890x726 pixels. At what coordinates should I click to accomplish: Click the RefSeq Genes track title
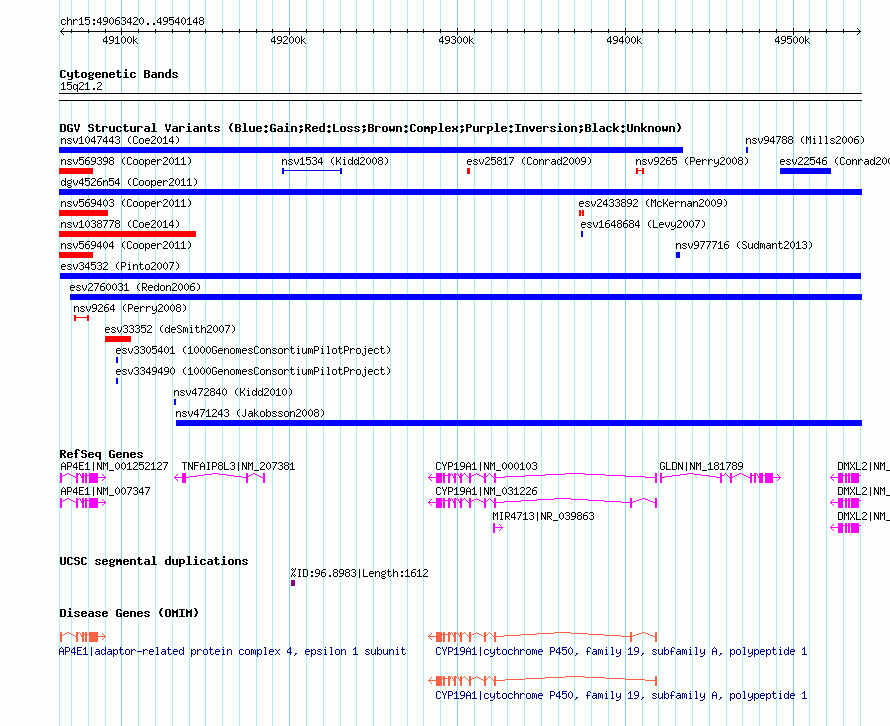click(101, 454)
